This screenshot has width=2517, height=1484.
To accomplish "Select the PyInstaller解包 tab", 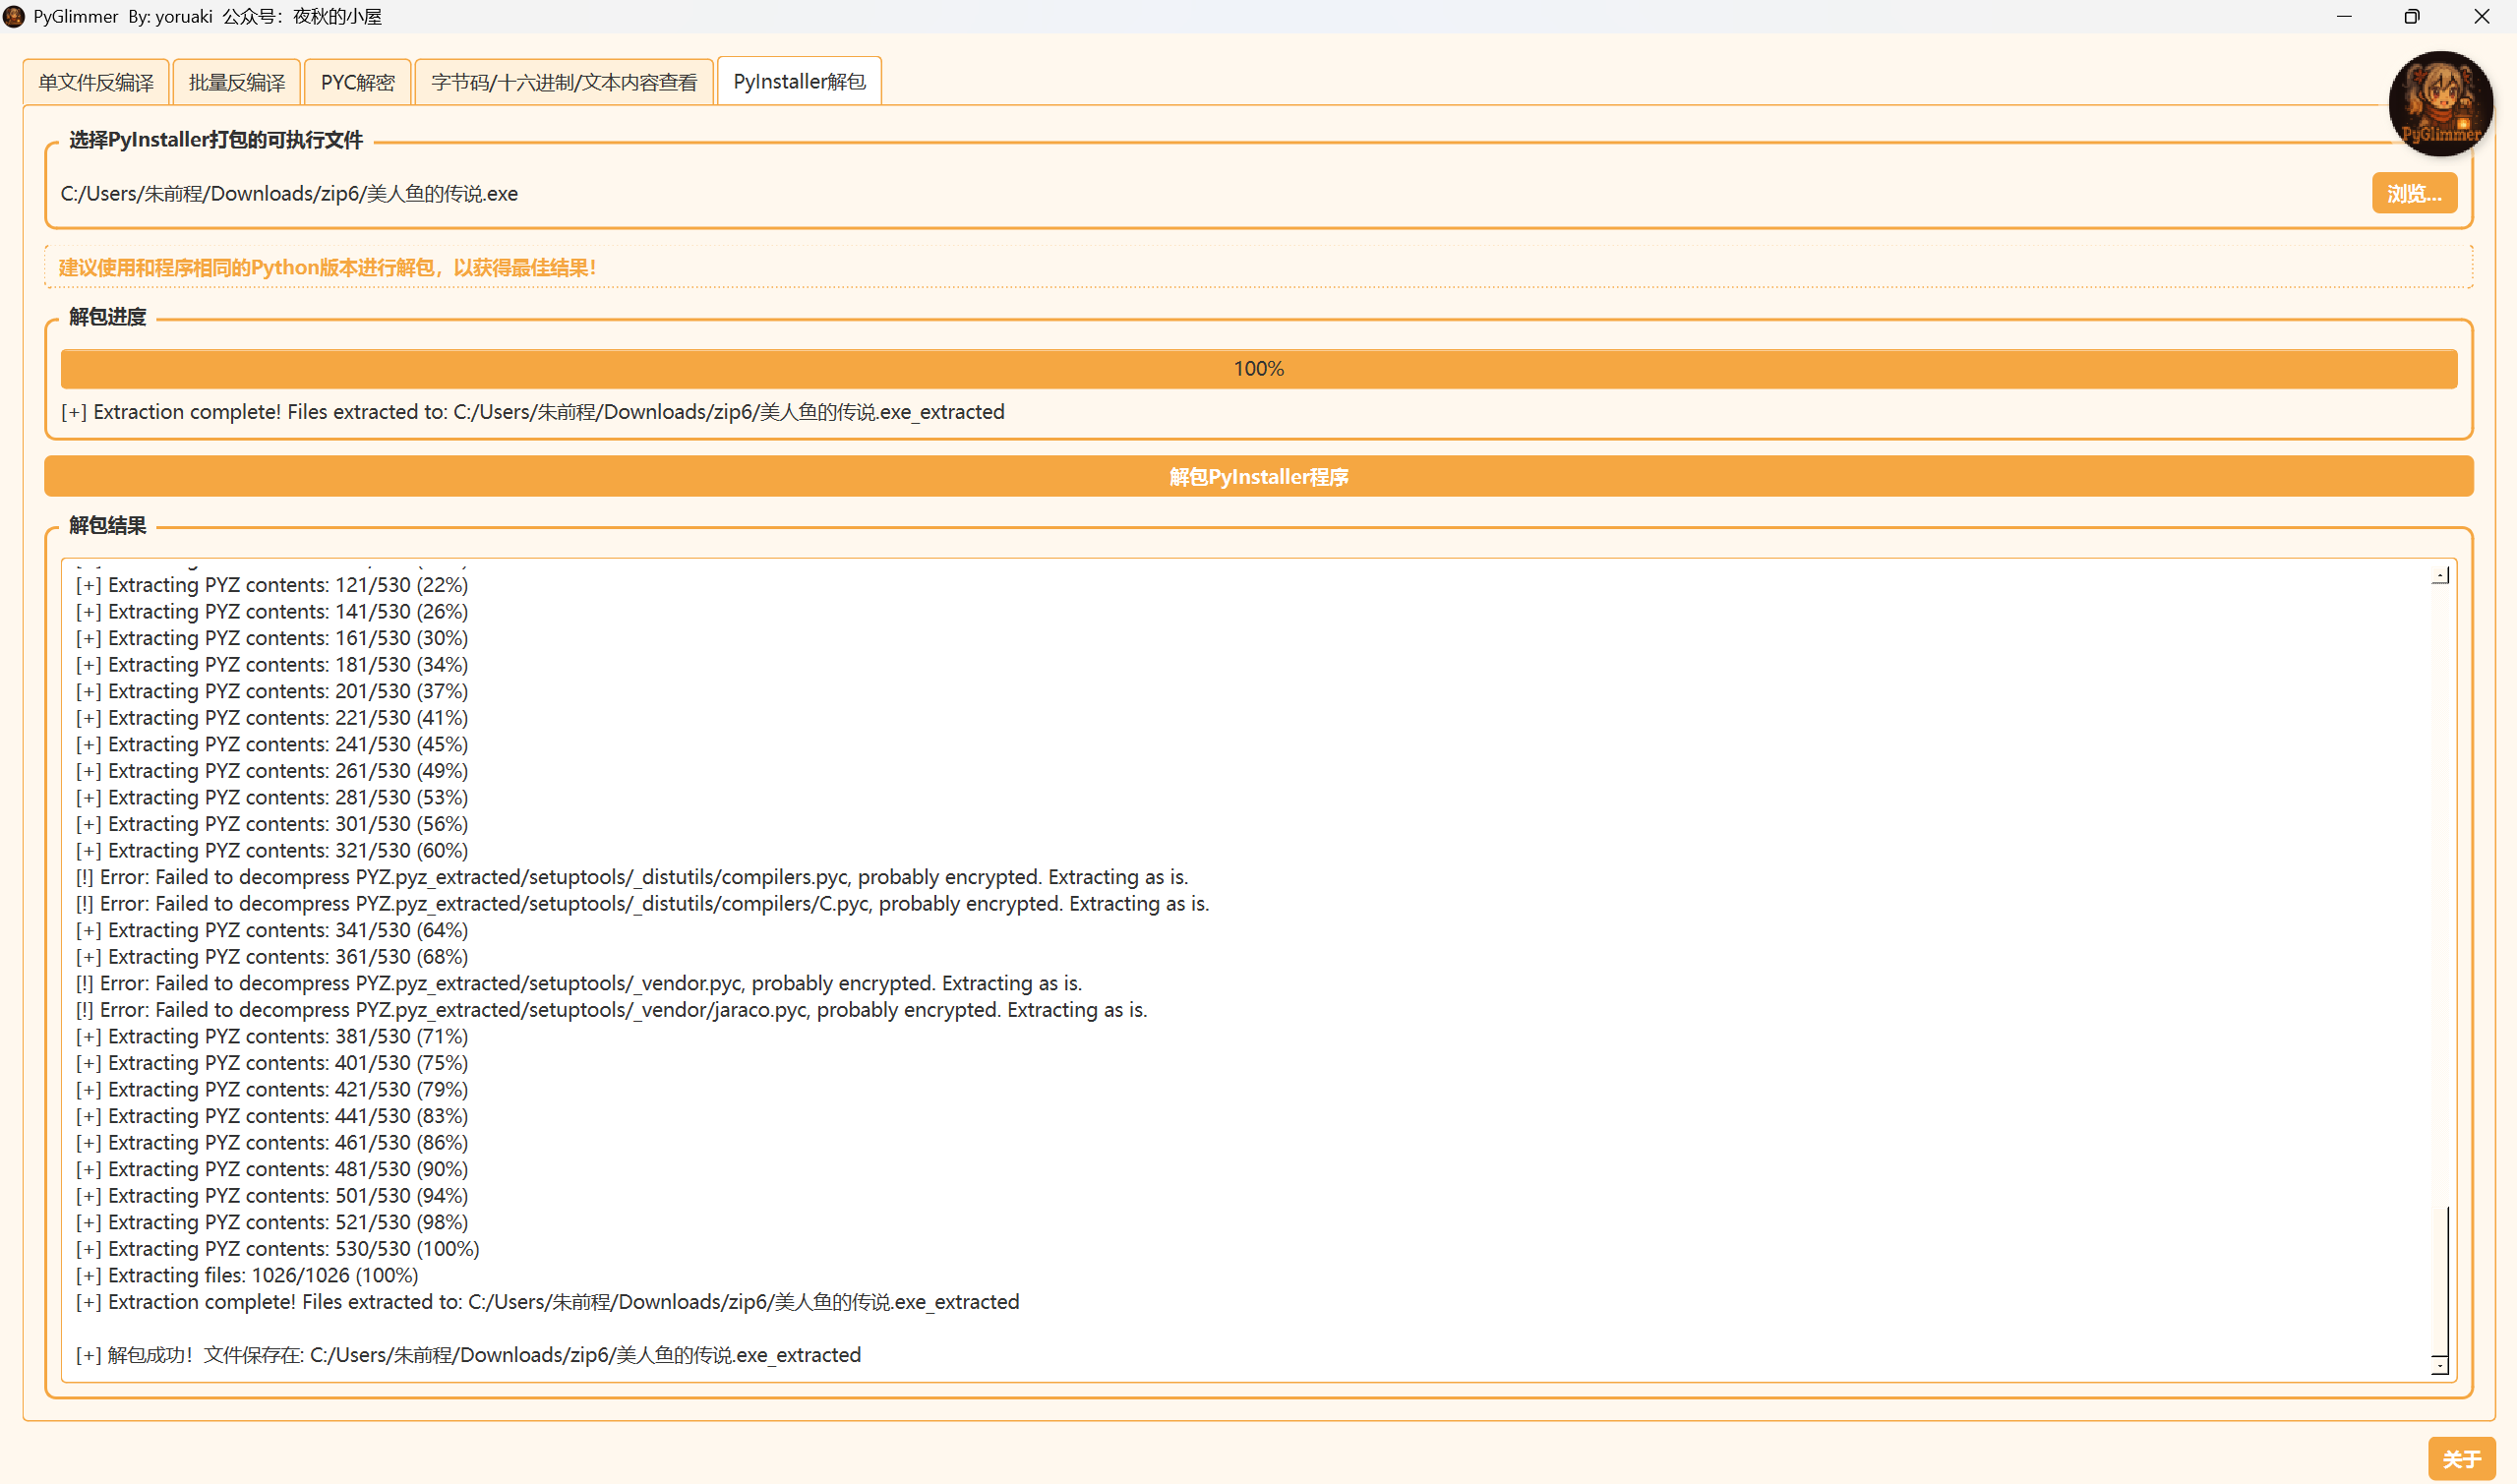I will (x=799, y=81).
